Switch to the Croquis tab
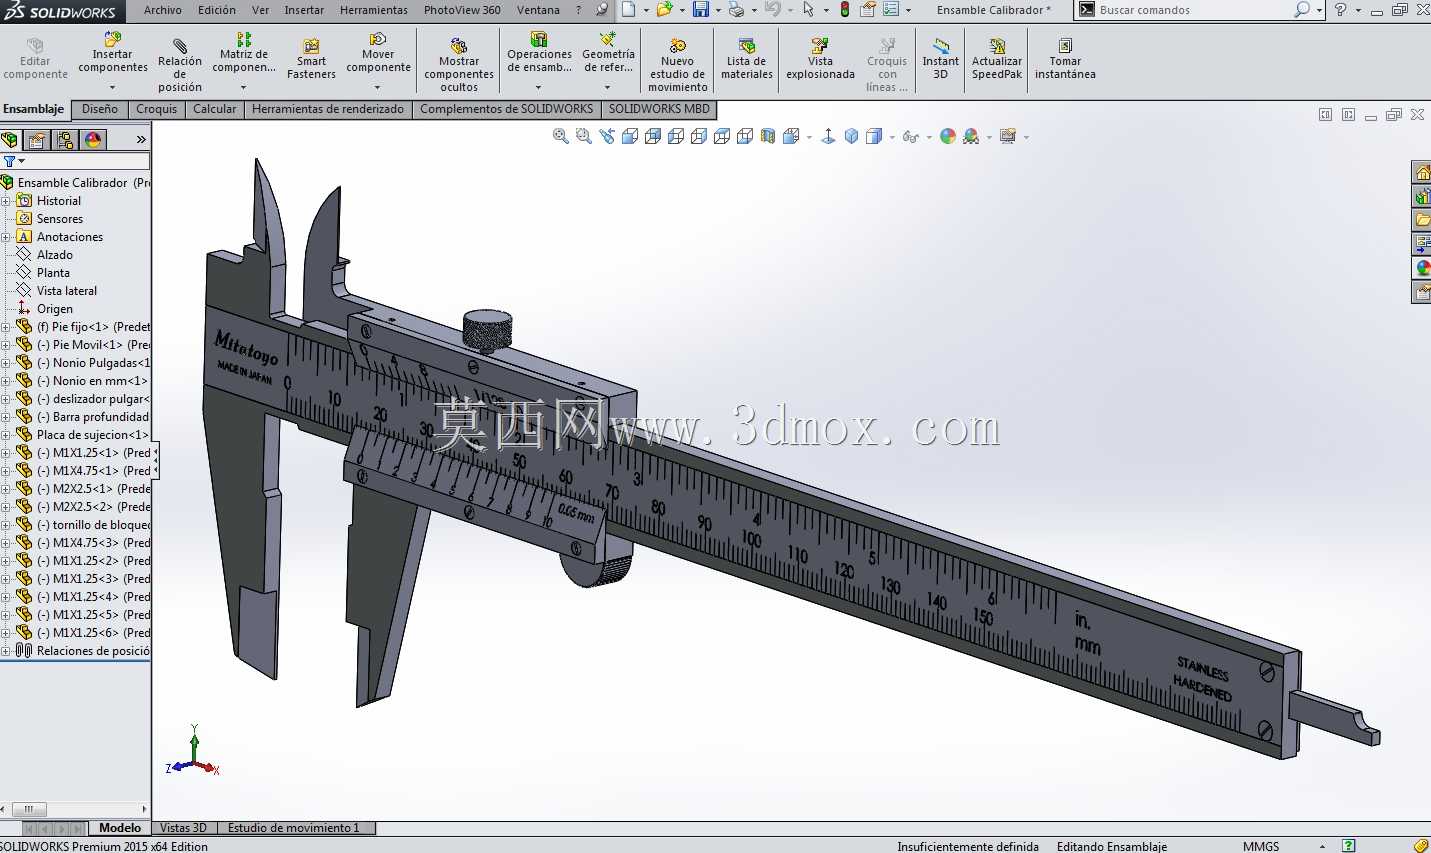The height and width of the screenshot is (853, 1431). 156,109
